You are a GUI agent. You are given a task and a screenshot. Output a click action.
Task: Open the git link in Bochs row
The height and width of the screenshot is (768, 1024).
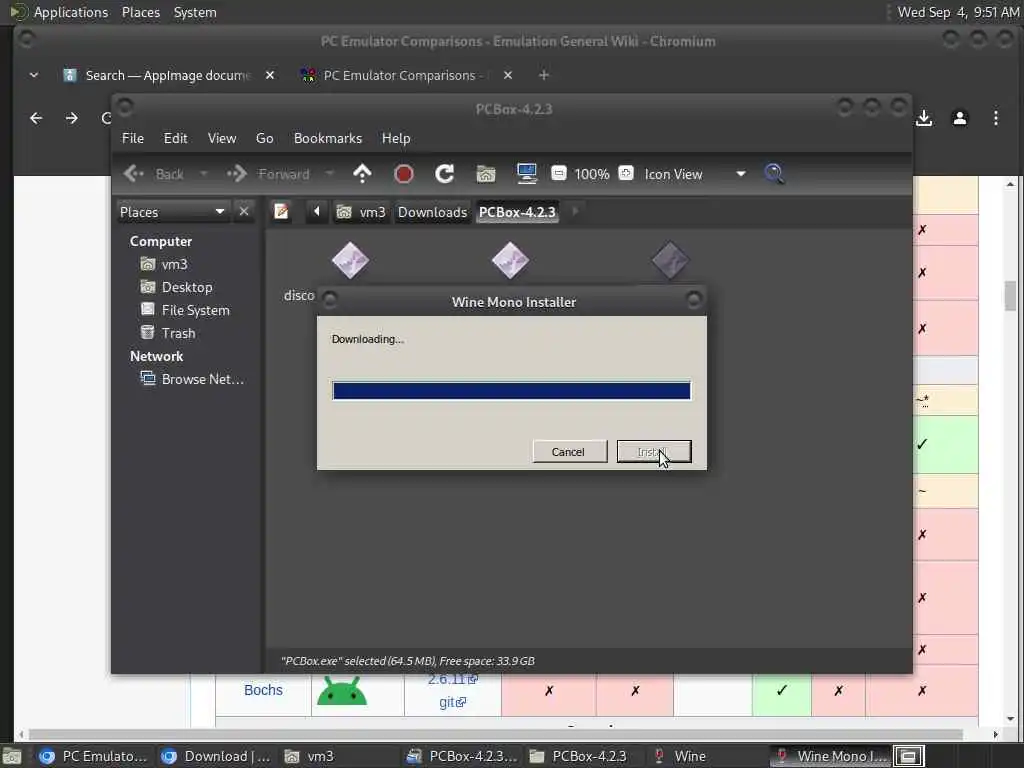[453, 703]
